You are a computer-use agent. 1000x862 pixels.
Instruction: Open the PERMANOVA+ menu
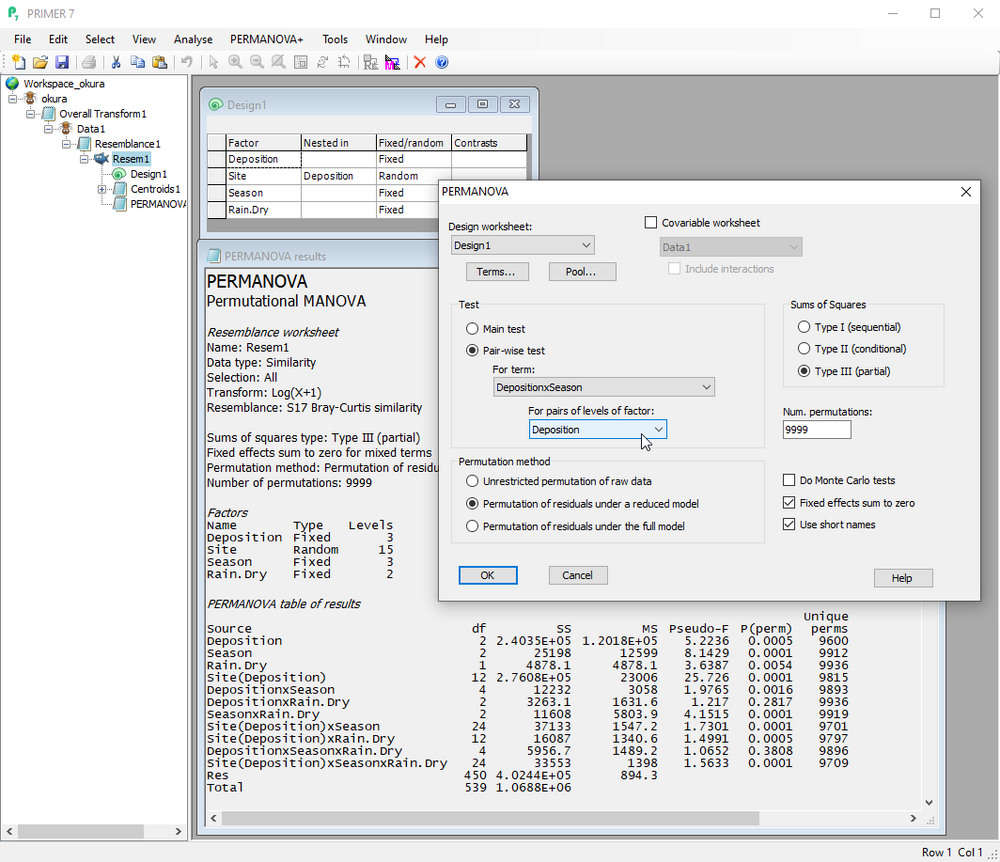point(266,39)
